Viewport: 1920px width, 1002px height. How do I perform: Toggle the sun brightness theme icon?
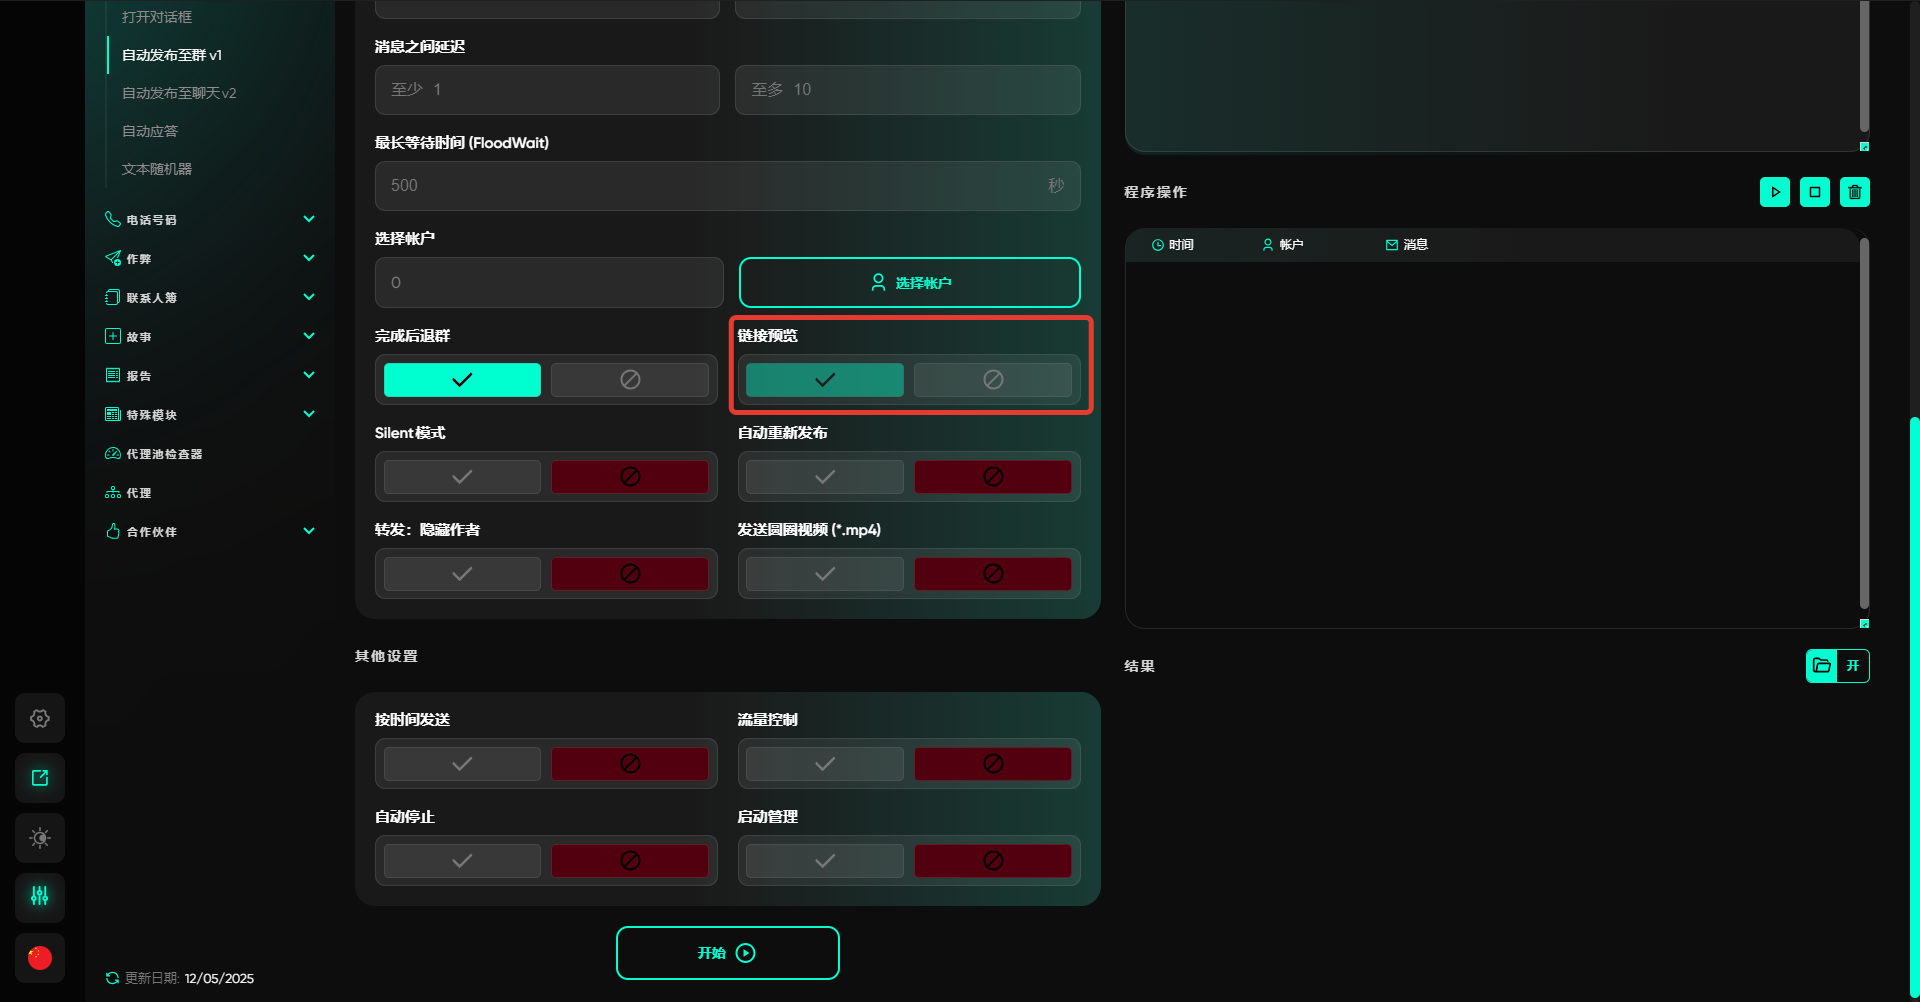click(40, 838)
